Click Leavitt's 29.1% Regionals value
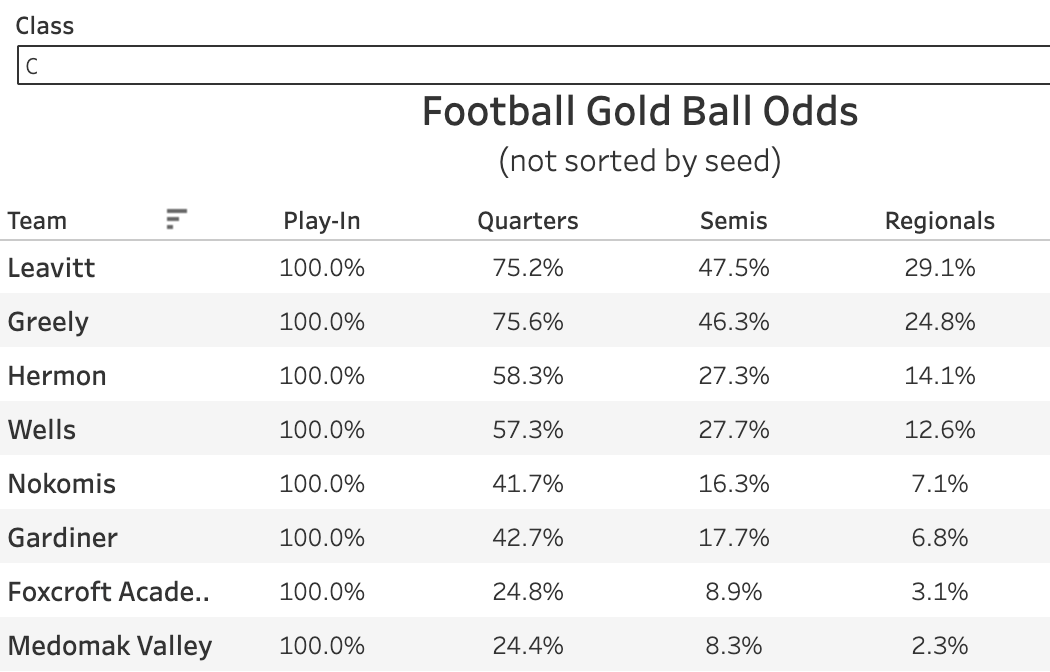 click(x=939, y=268)
